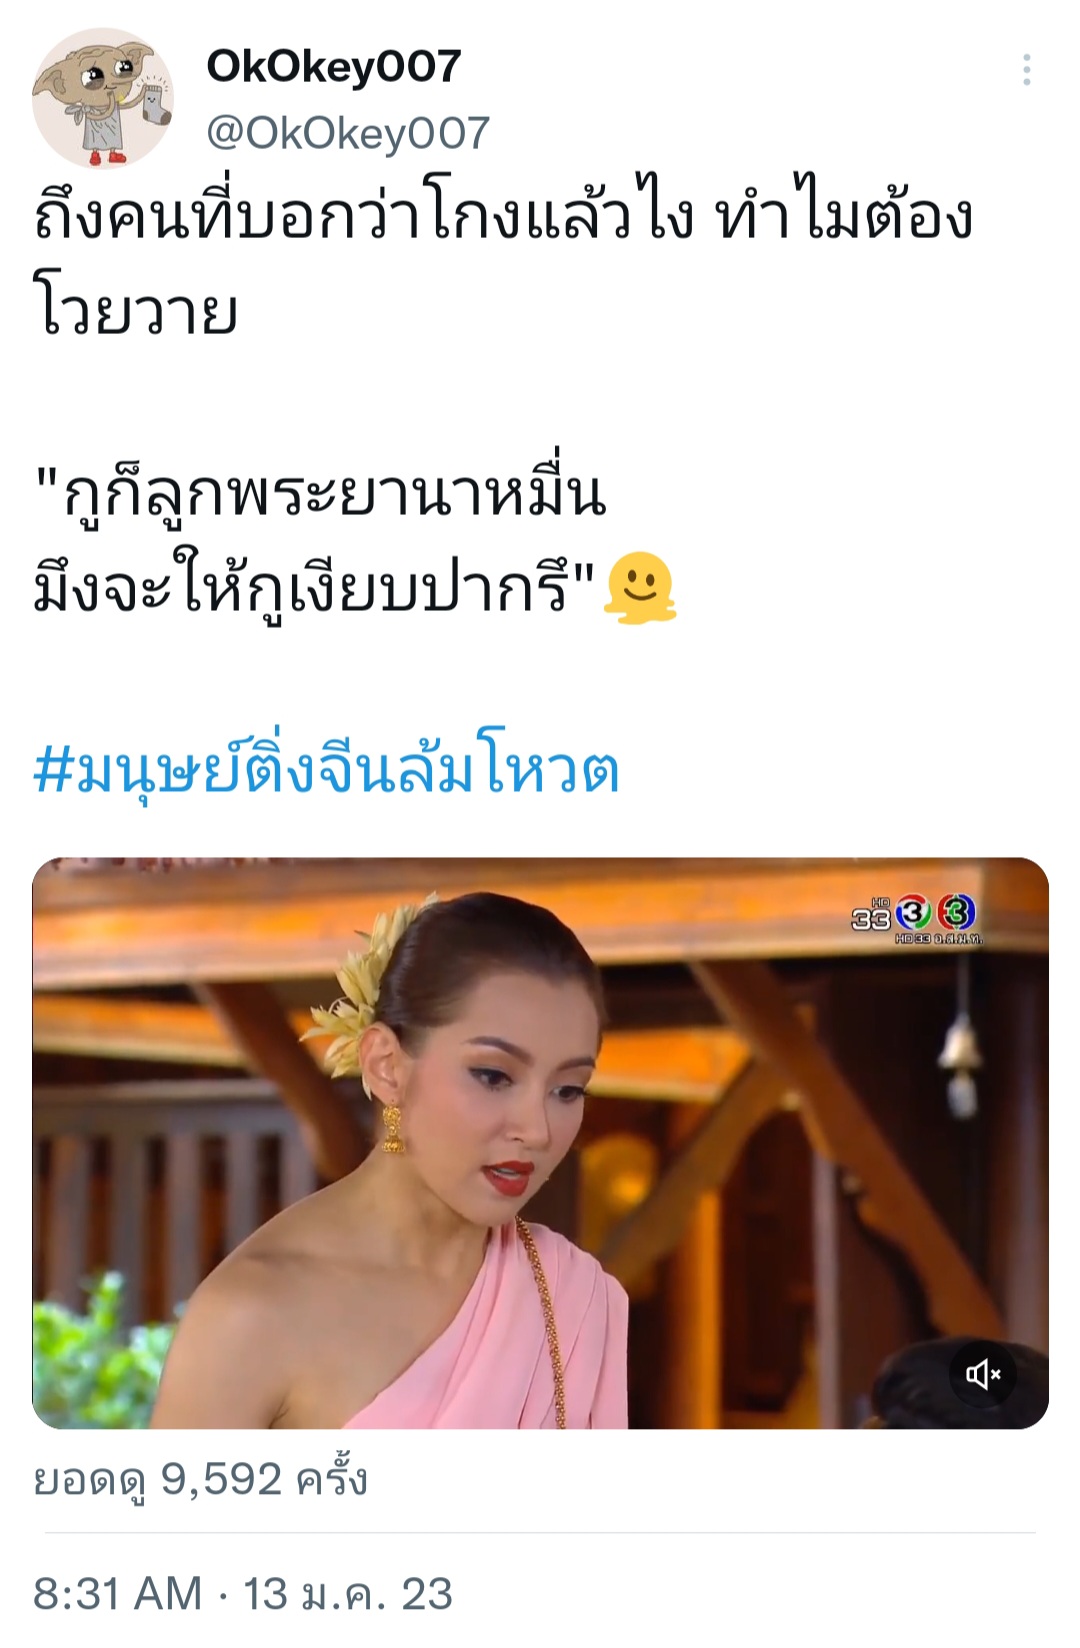
Task: Click the date 13 ม.ค. 23
Action: 348,1593
